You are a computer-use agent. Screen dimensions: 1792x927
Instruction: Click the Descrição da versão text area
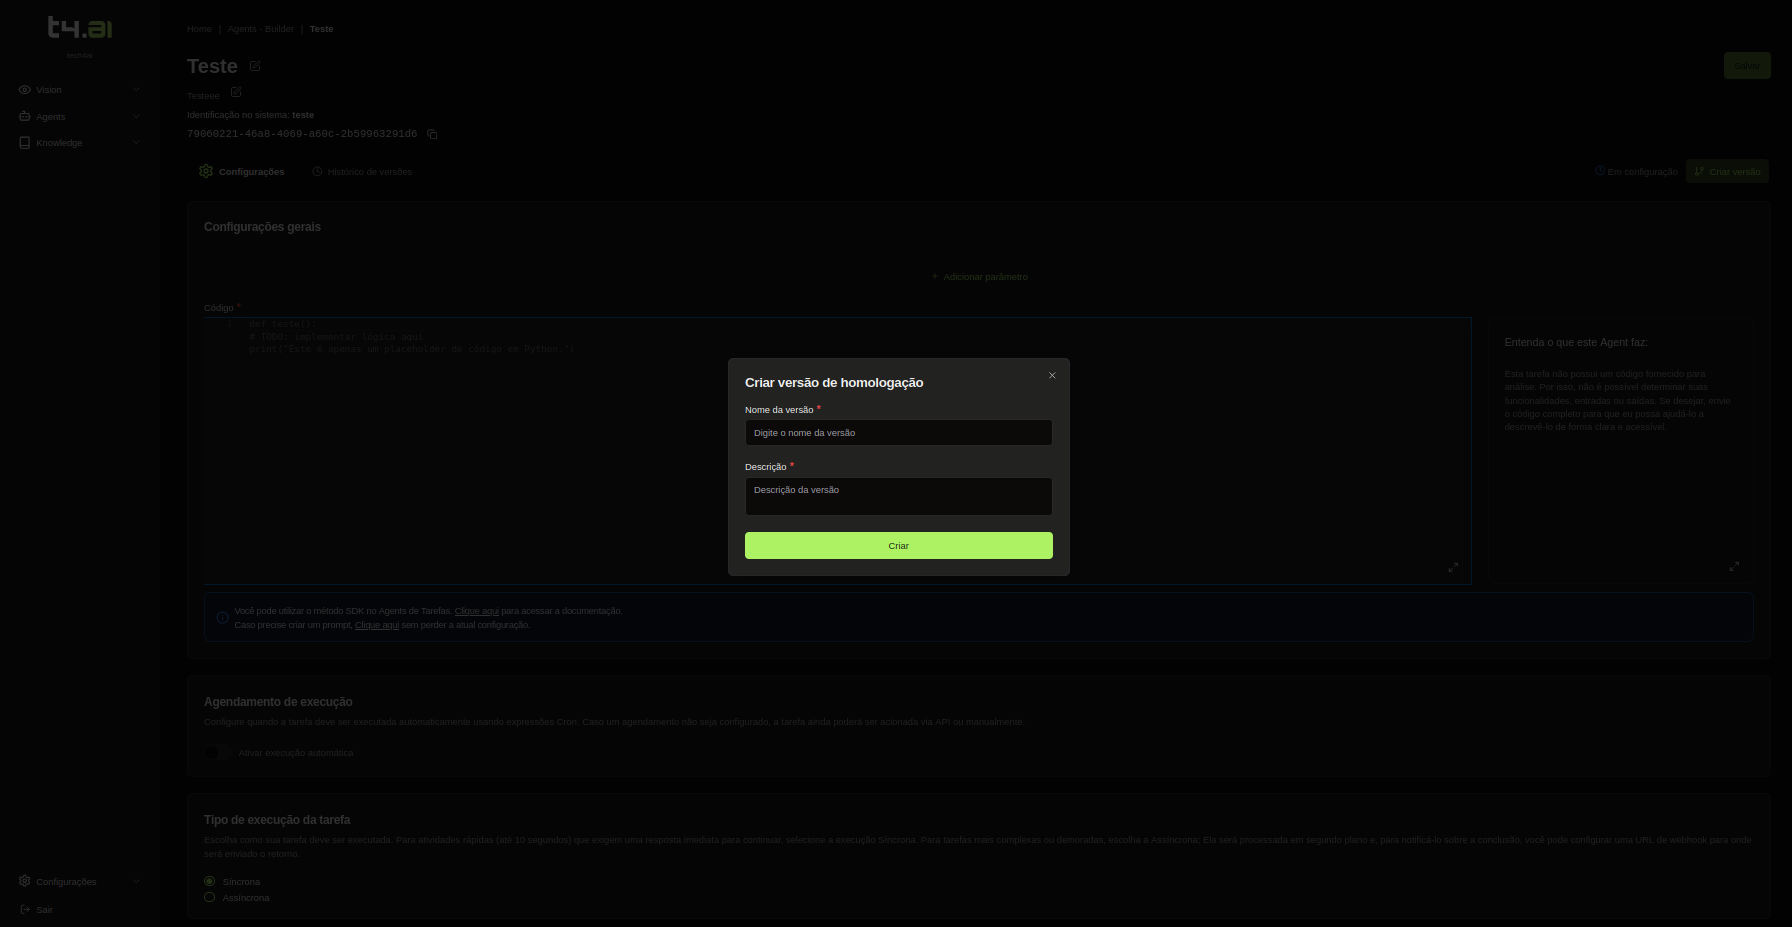coord(898,496)
